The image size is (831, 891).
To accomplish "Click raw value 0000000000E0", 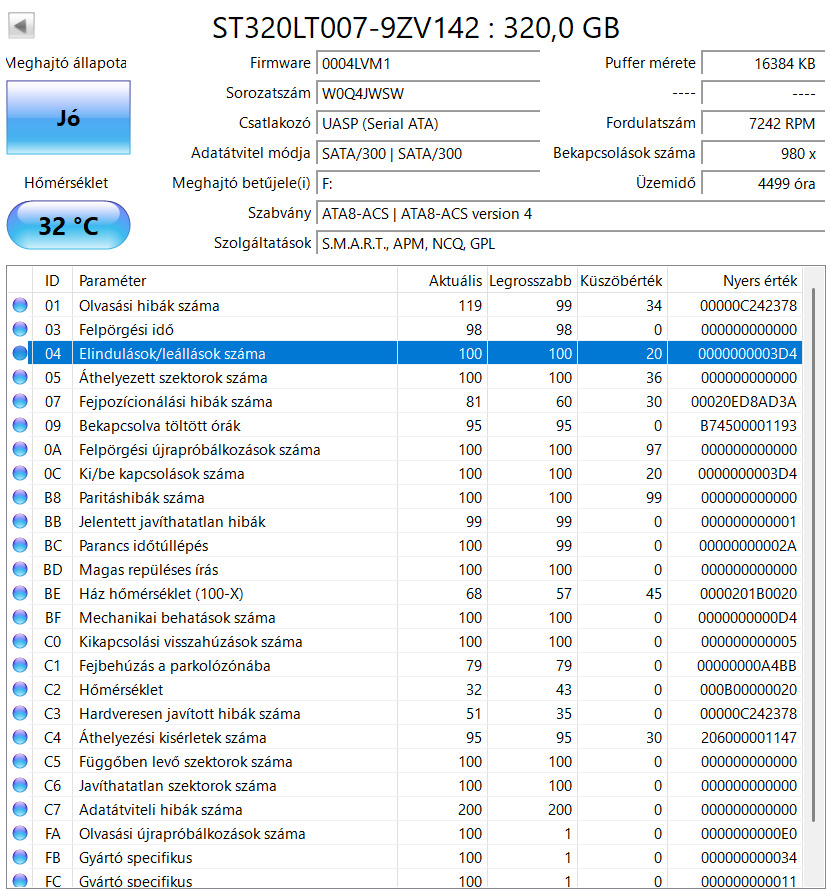I will [x=749, y=834].
